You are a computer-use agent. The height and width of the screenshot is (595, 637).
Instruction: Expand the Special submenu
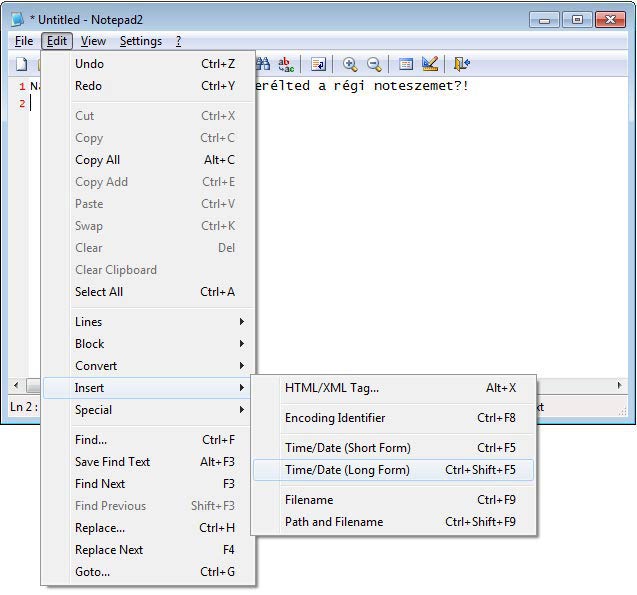tap(149, 410)
